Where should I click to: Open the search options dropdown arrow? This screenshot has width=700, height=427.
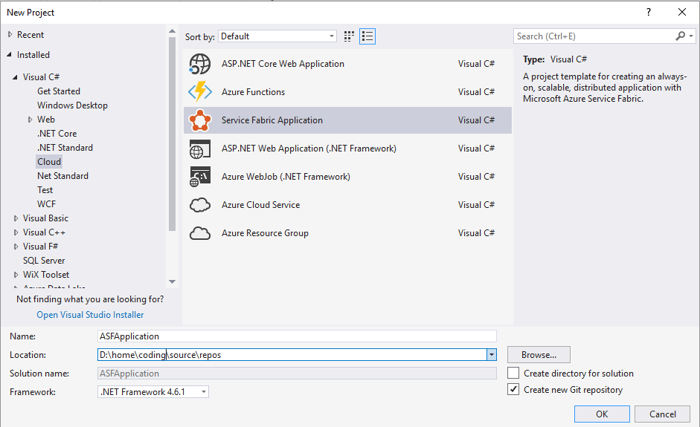coord(691,36)
